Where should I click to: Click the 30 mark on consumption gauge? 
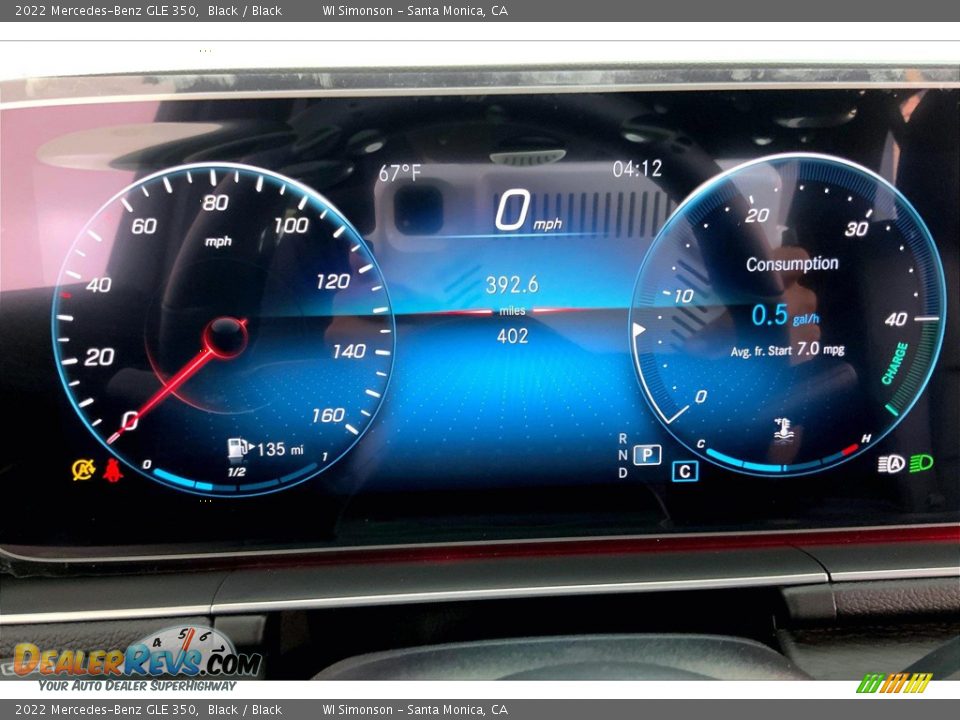pyautogui.click(x=856, y=229)
